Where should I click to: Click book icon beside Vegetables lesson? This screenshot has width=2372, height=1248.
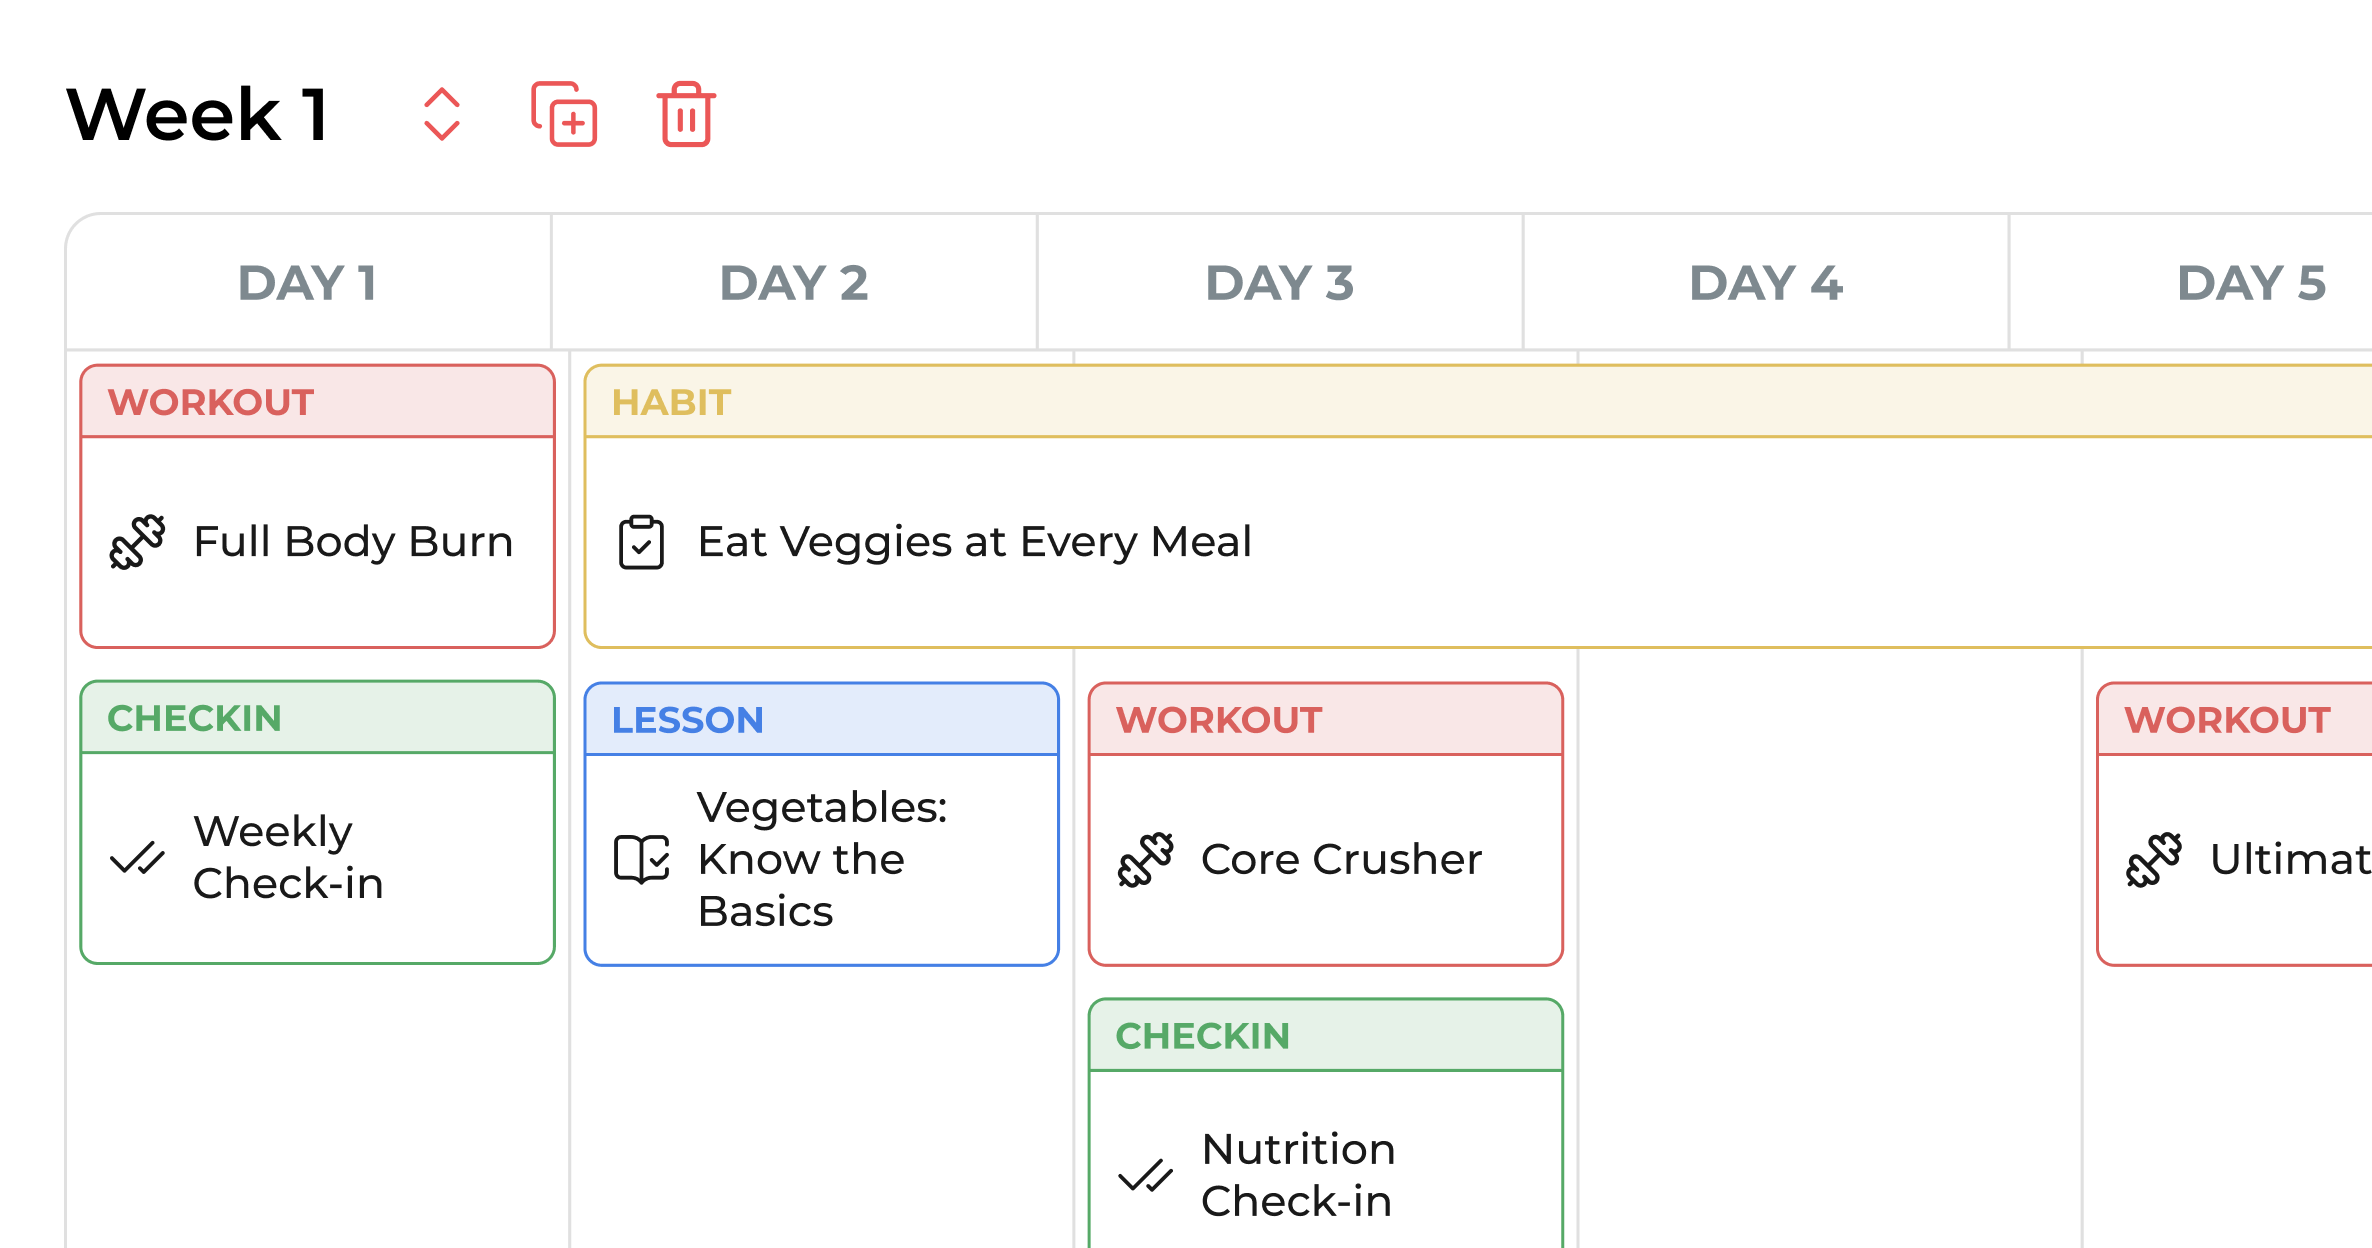point(641,859)
